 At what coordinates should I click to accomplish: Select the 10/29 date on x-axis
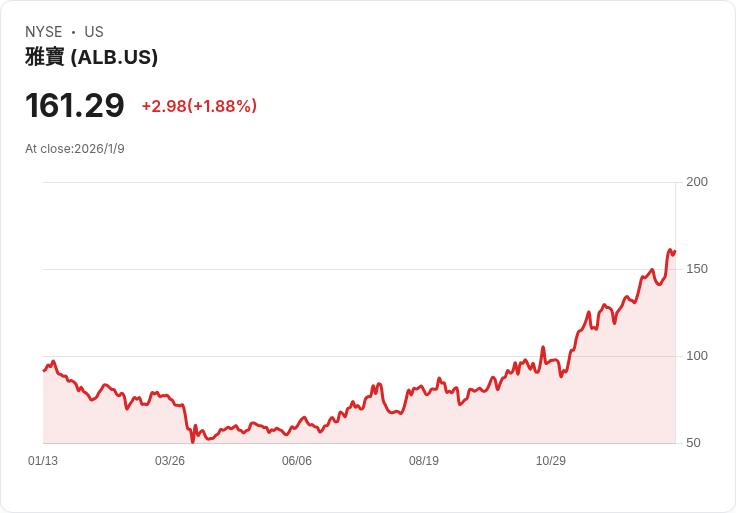551,461
